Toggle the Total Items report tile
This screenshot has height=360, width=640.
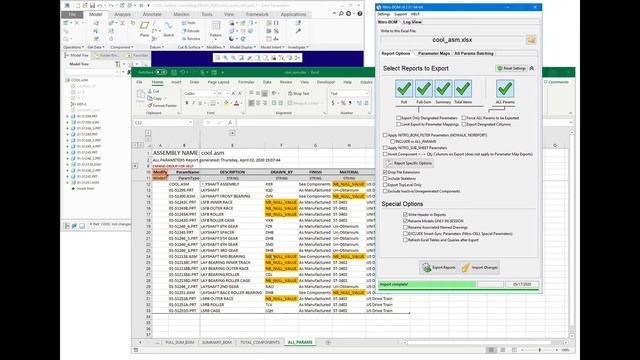pyautogui.click(x=463, y=89)
